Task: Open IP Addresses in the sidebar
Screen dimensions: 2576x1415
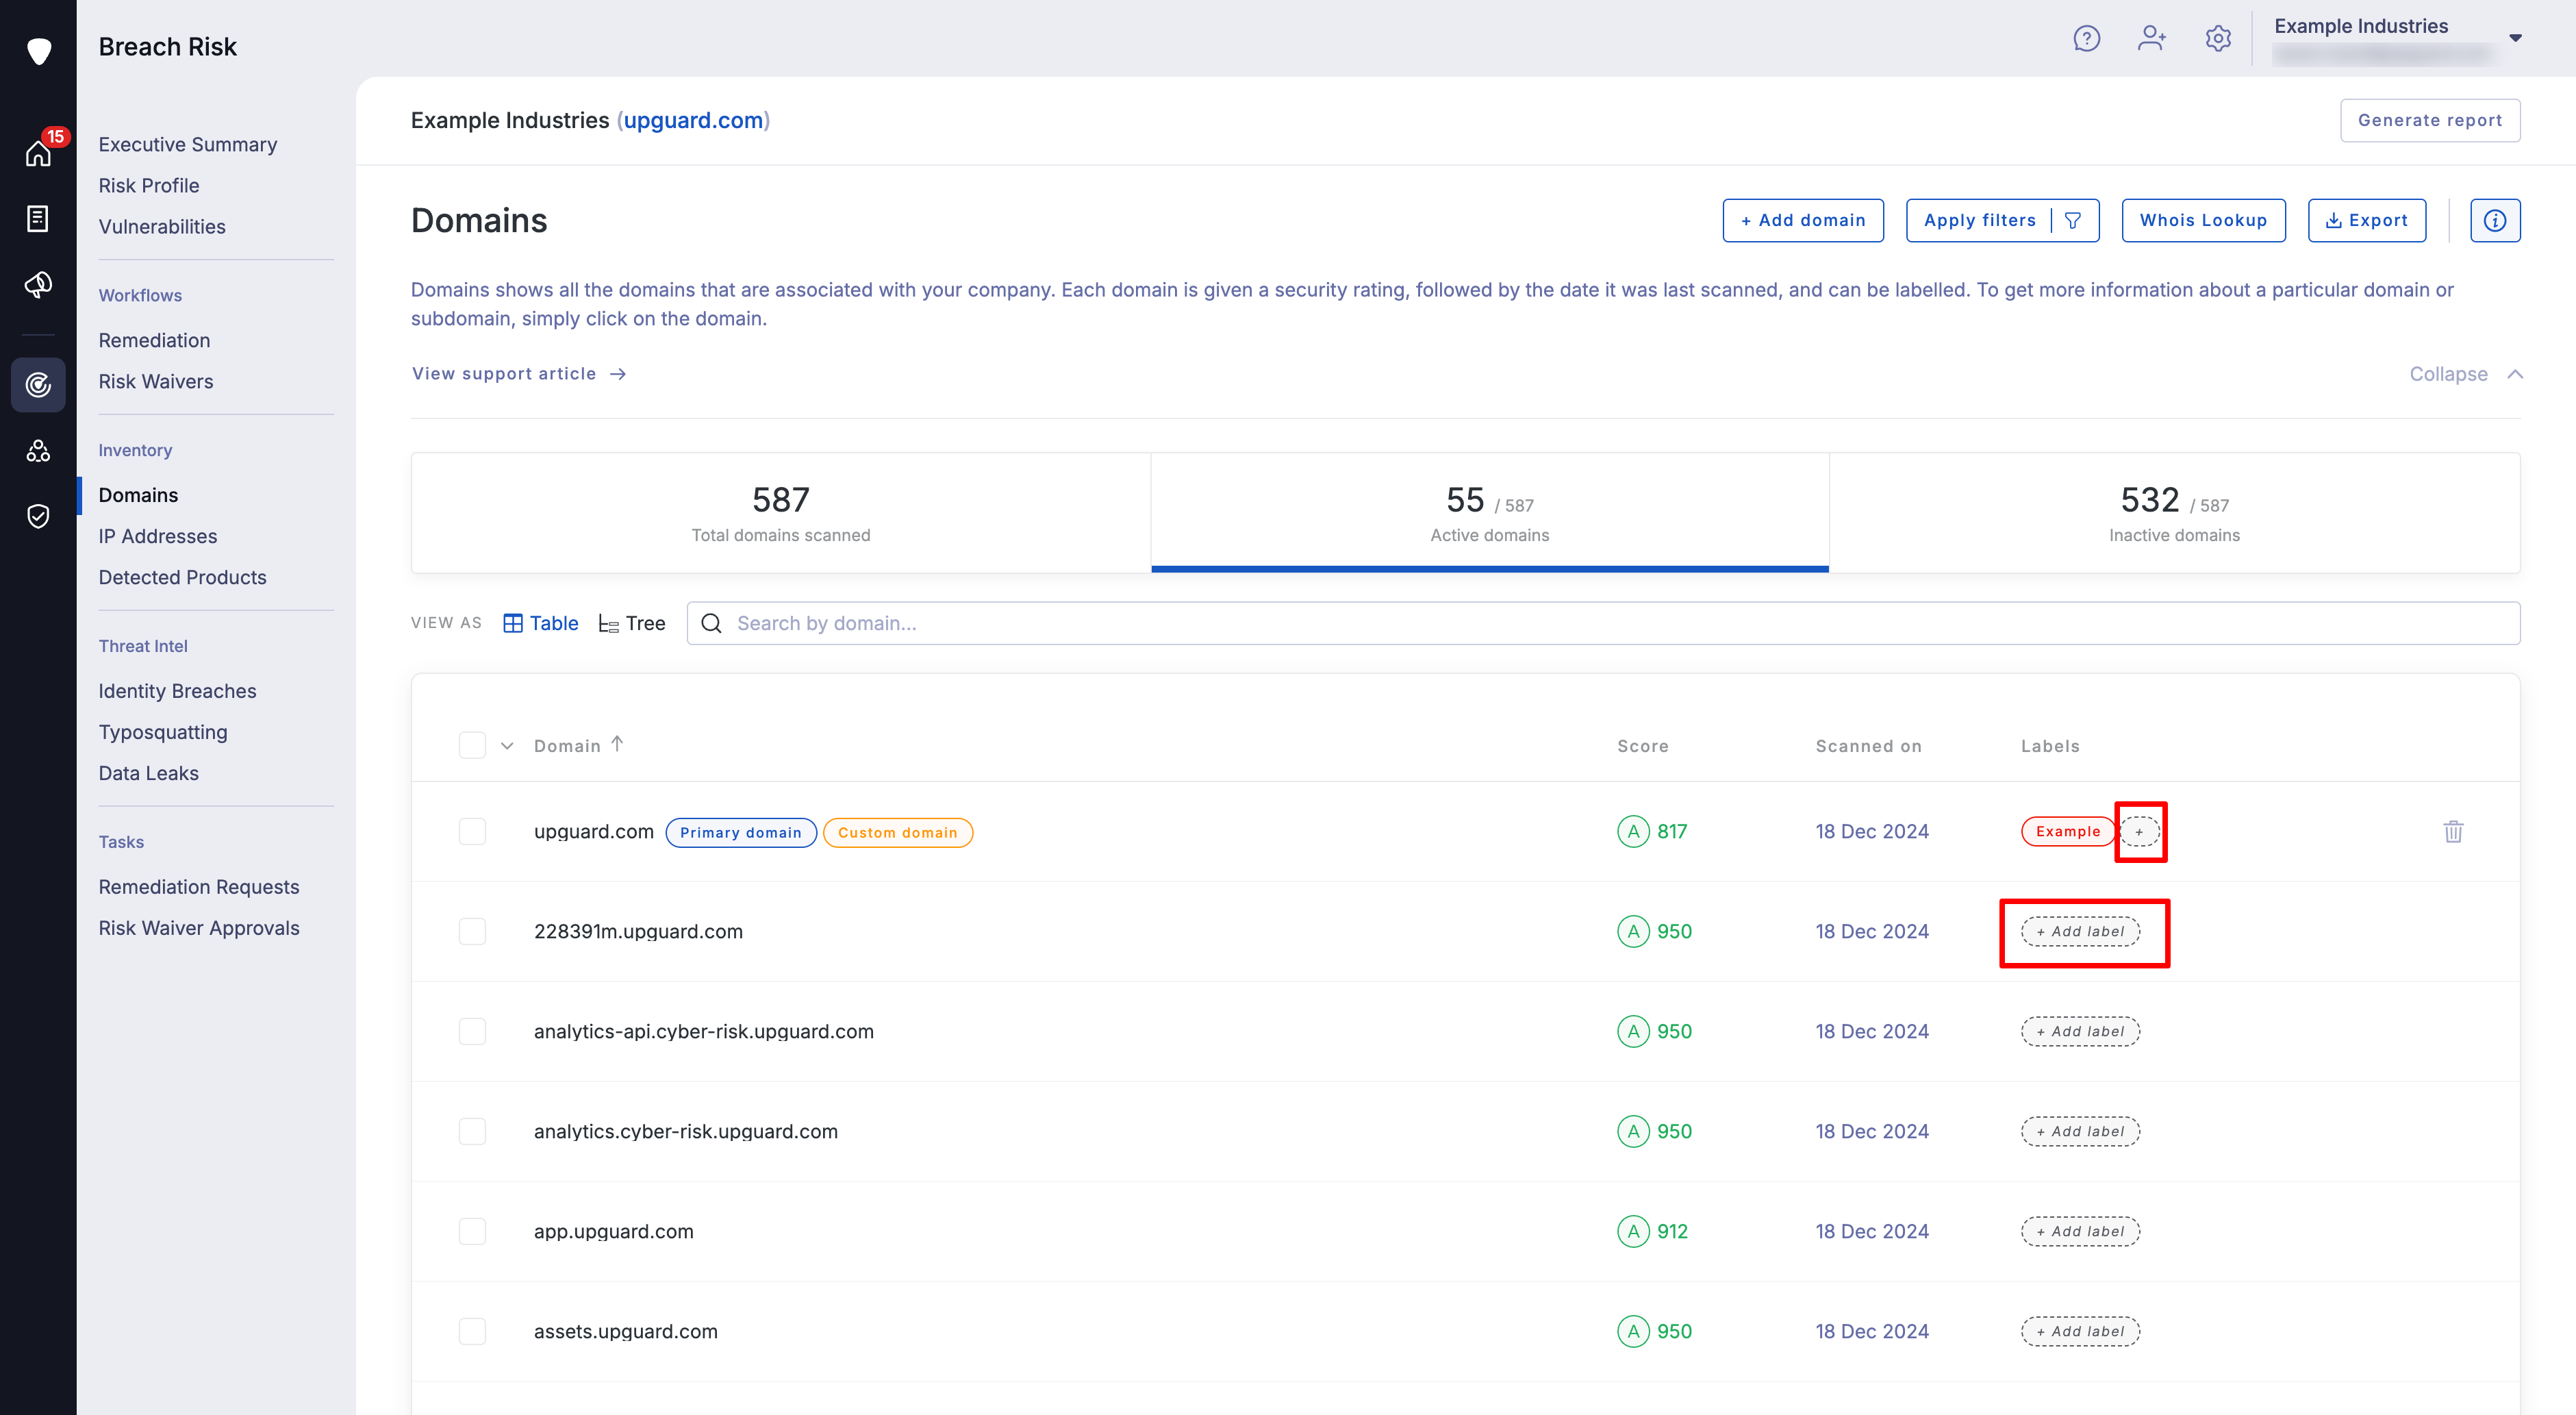Action: point(157,536)
